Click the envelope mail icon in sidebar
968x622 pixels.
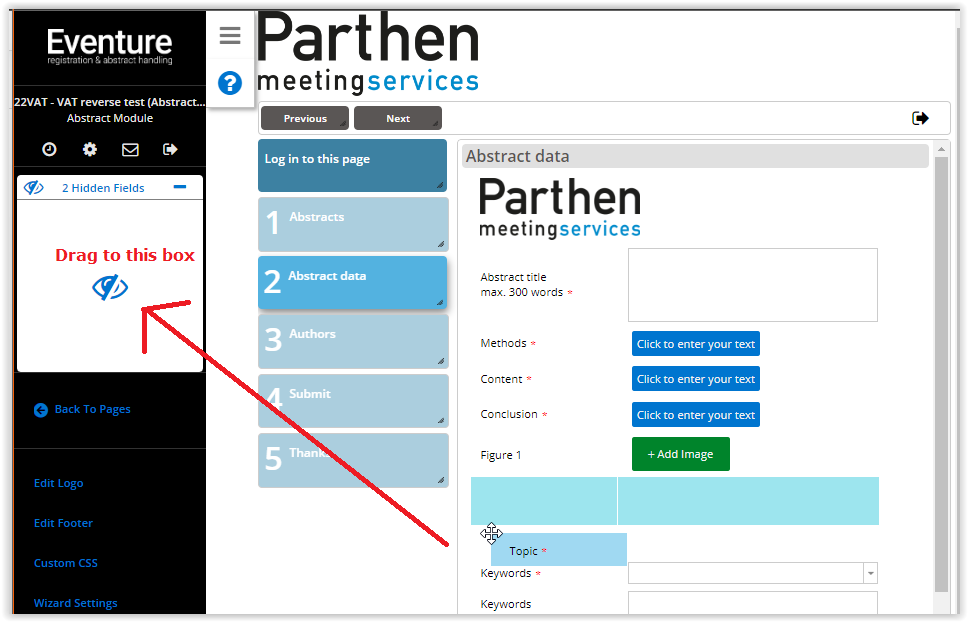pos(130,149)
